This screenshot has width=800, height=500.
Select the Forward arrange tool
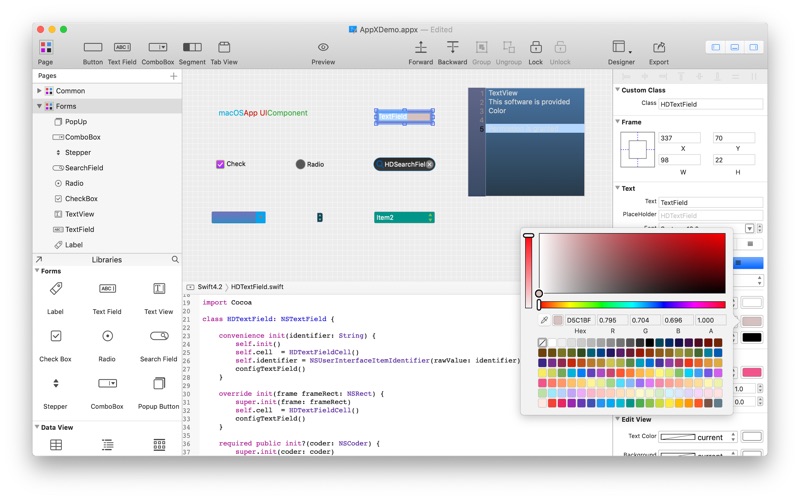coord(421,47)
